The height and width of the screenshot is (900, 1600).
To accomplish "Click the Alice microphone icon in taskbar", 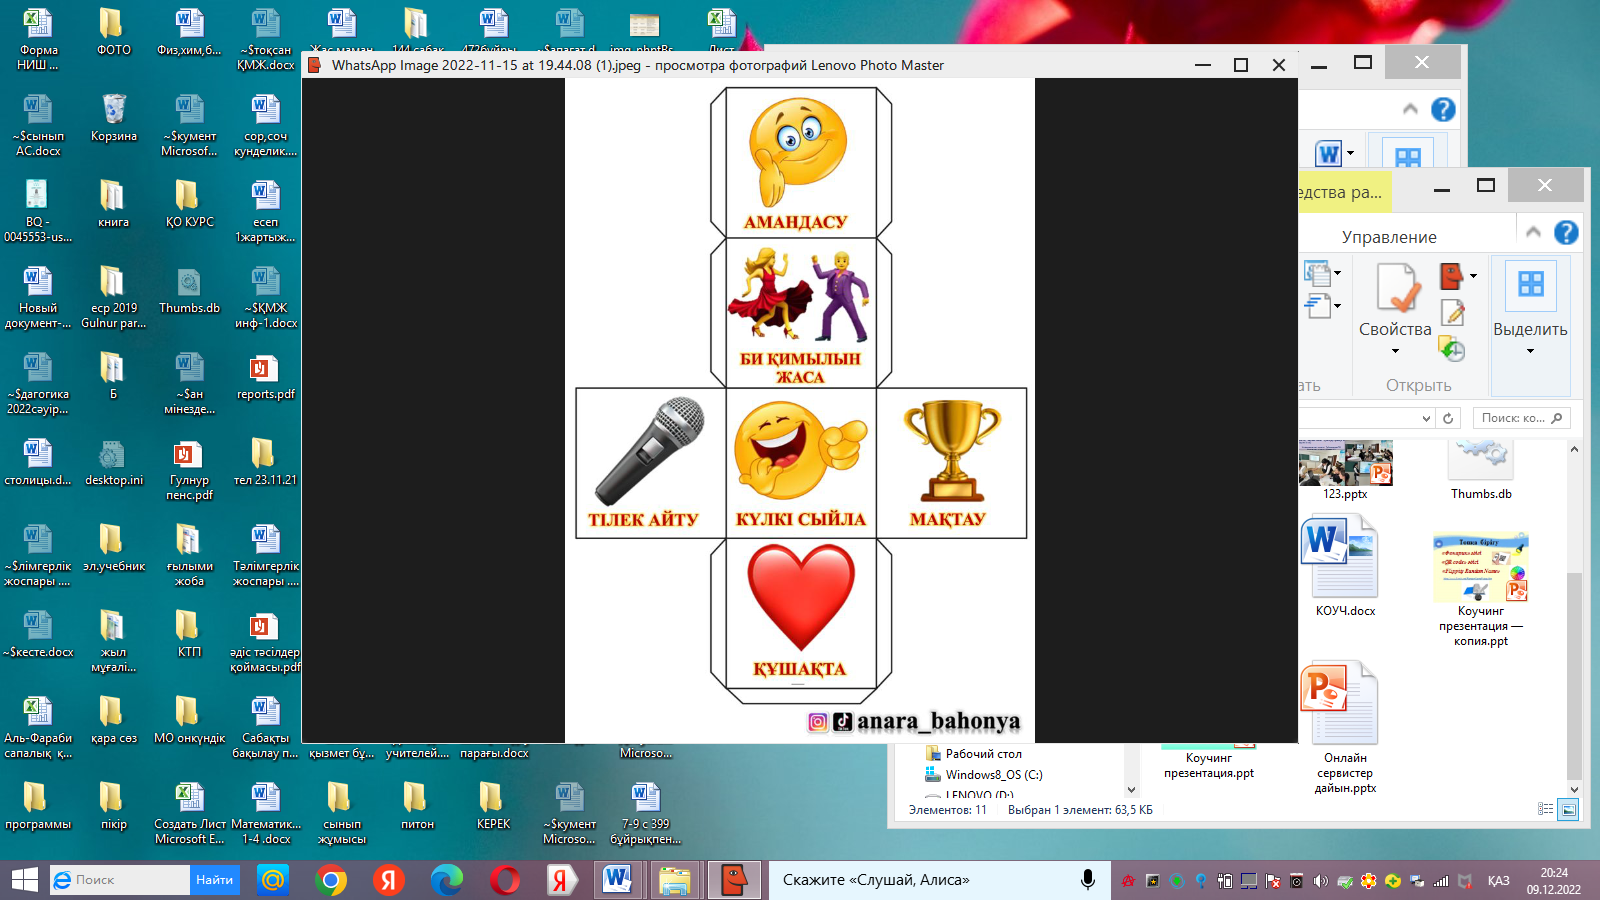I will (x=1087, y=880).
